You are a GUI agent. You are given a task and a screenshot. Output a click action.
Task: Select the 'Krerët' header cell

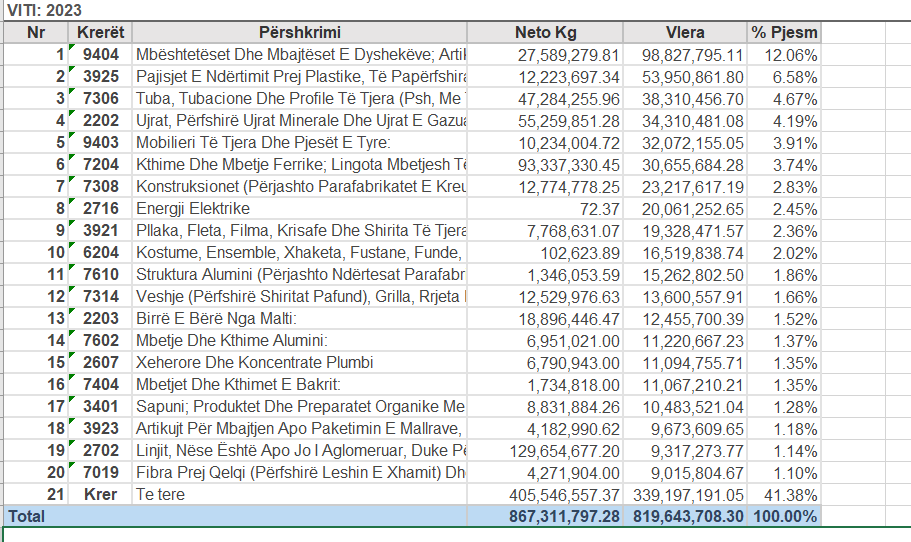point(101,31)
